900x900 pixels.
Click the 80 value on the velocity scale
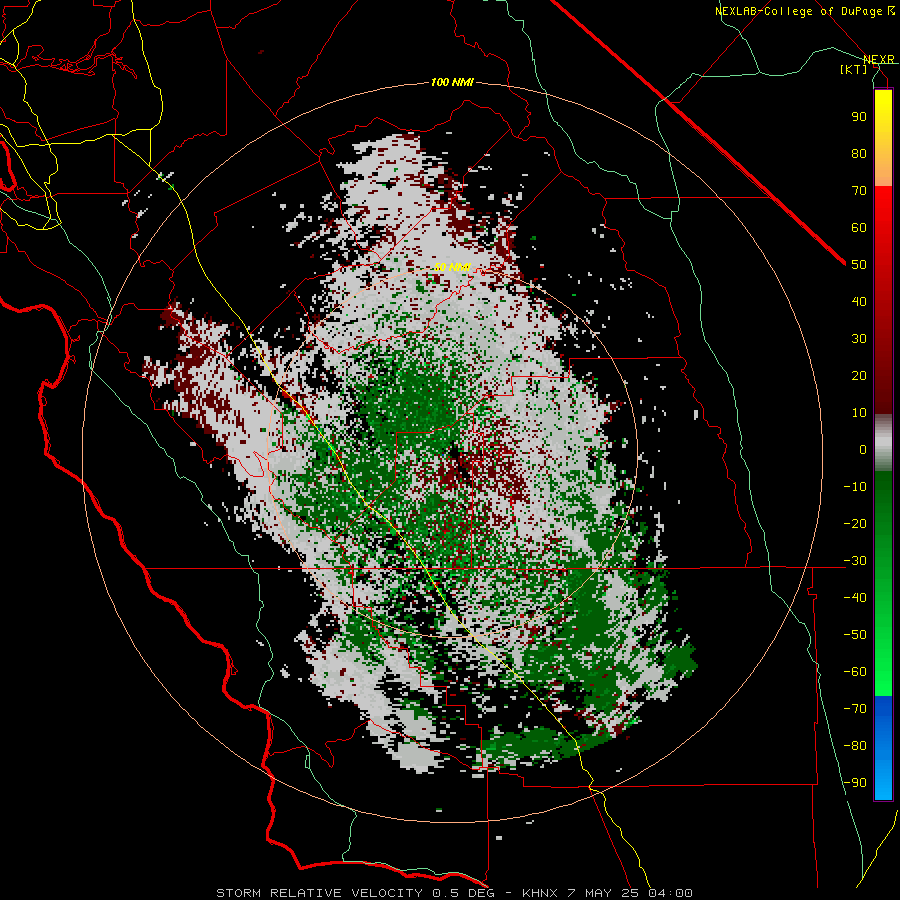(x=859, y=154)
